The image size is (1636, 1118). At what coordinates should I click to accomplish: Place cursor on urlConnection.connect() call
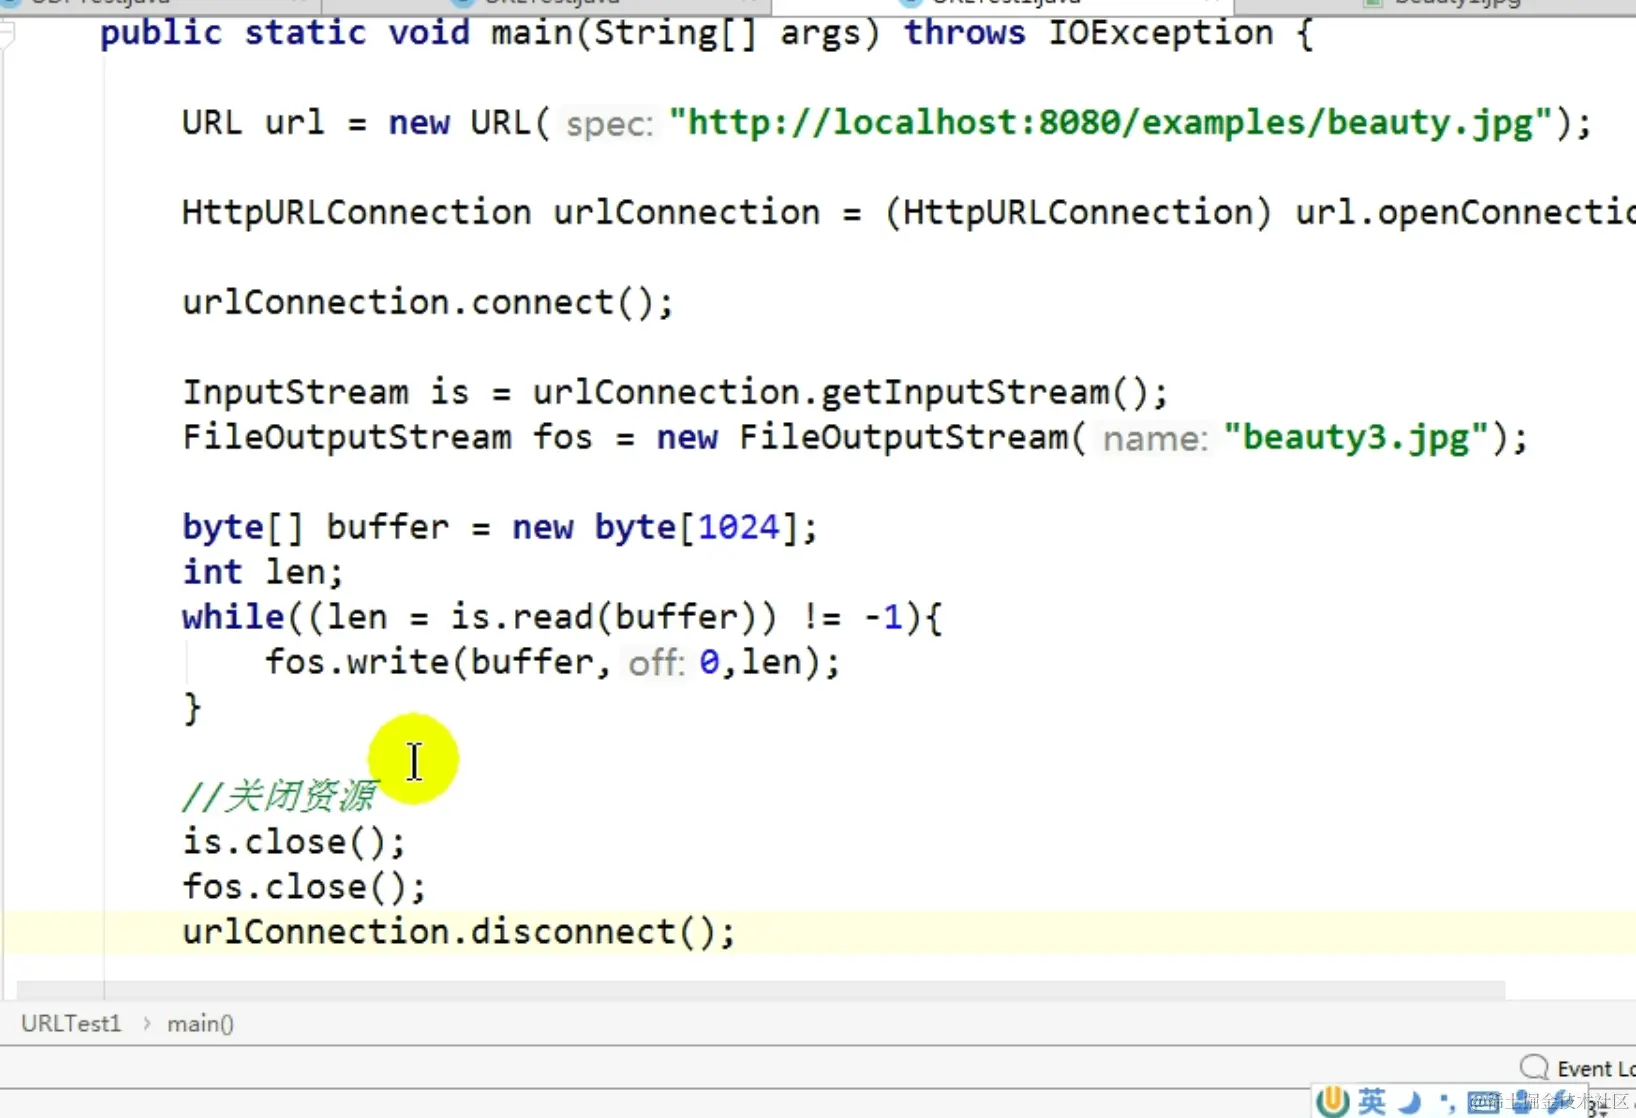pos(428,302)
